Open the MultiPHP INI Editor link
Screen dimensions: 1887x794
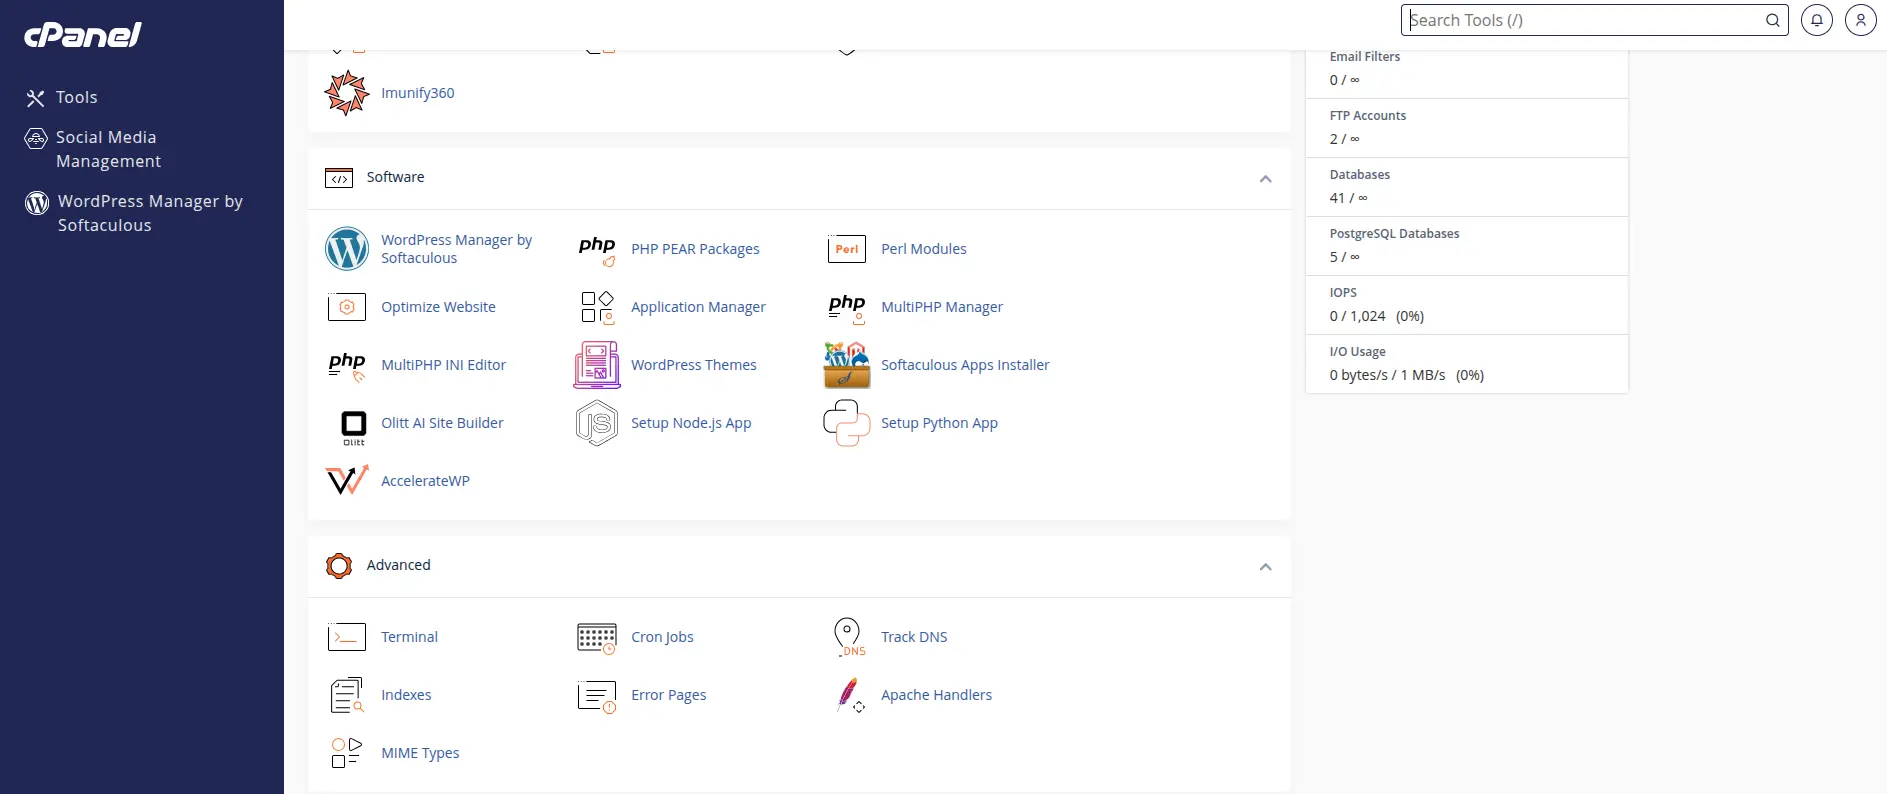pos(443,365)
